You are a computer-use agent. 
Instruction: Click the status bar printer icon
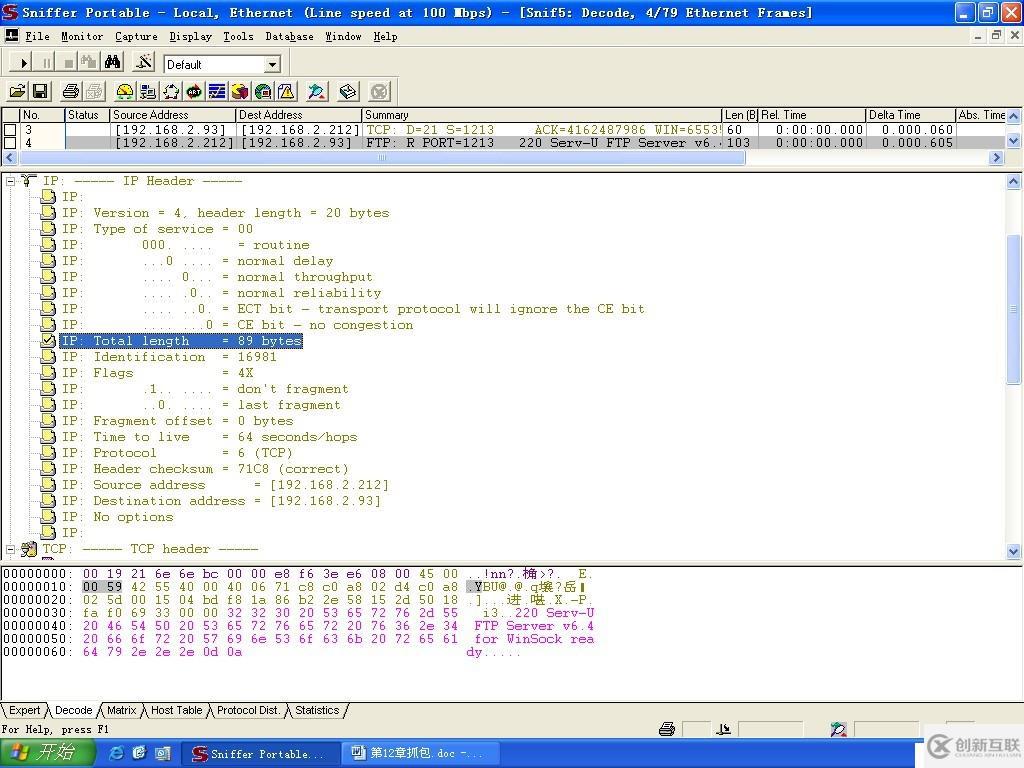[x=667, y=729]
